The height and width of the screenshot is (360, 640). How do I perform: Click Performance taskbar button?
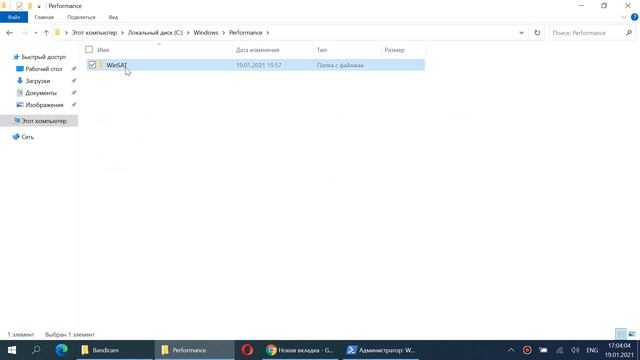pyautogui.click(x=194, y=350)
